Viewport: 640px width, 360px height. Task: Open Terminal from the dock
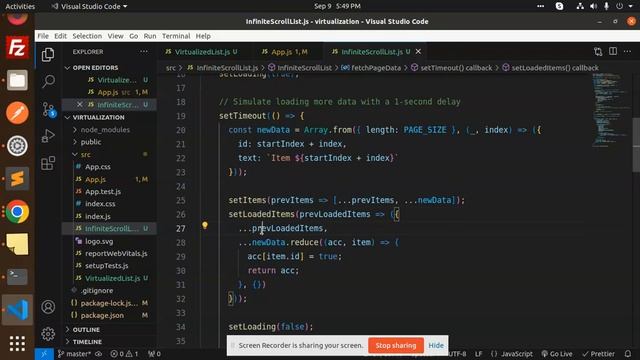pyautogui.click(x=17, y=277)
